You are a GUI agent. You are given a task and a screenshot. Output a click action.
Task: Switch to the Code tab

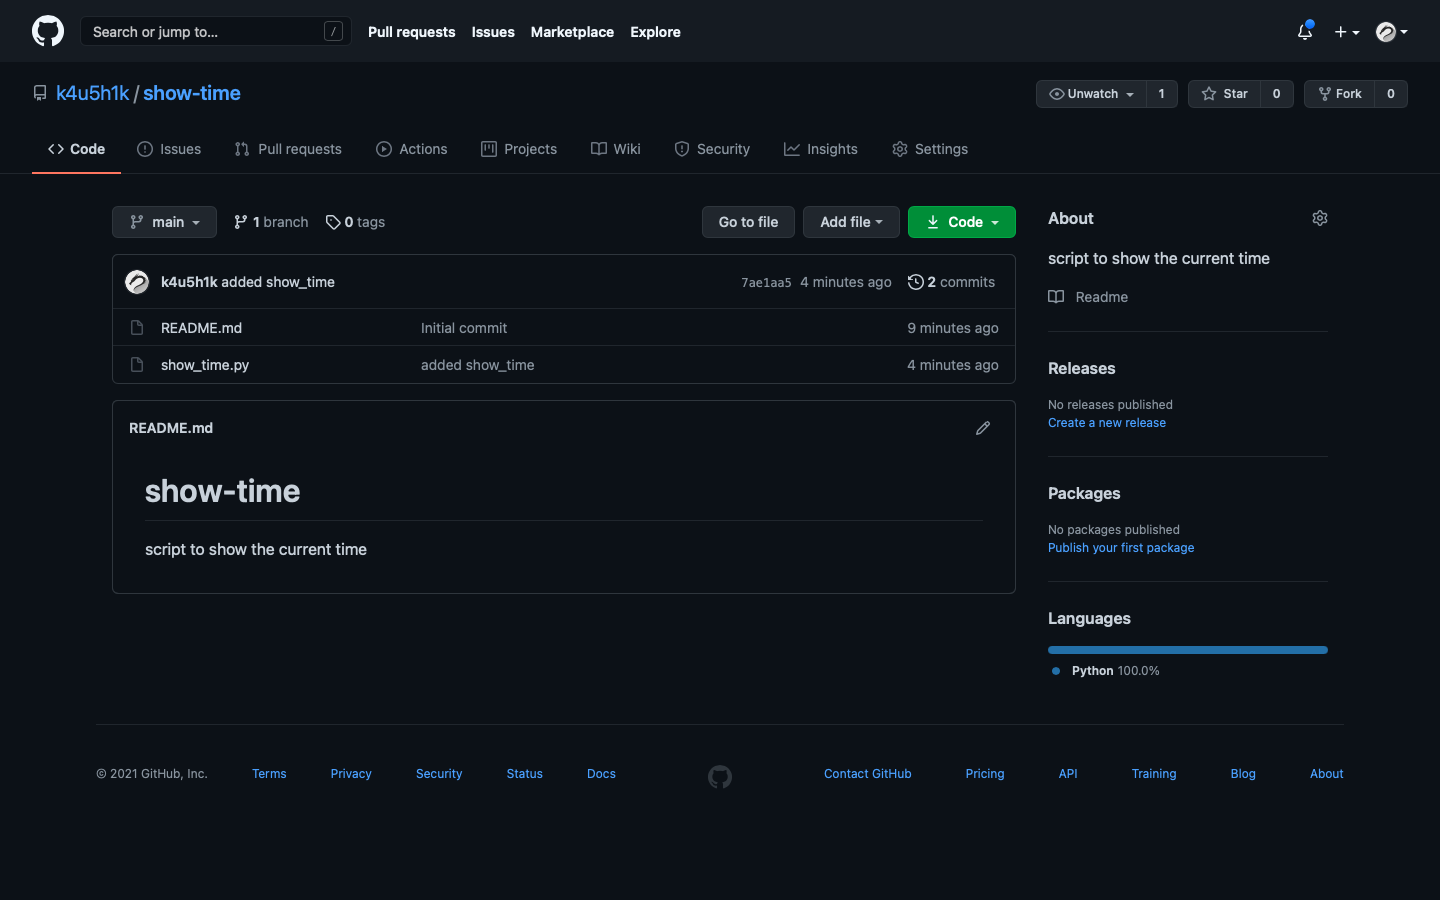click(76, 149)
